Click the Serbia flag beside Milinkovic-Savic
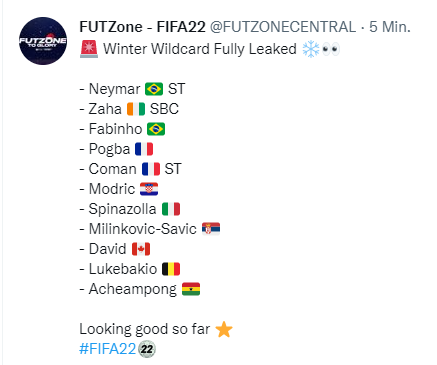Viewport: 437px width, 365px height. (211, 229)
